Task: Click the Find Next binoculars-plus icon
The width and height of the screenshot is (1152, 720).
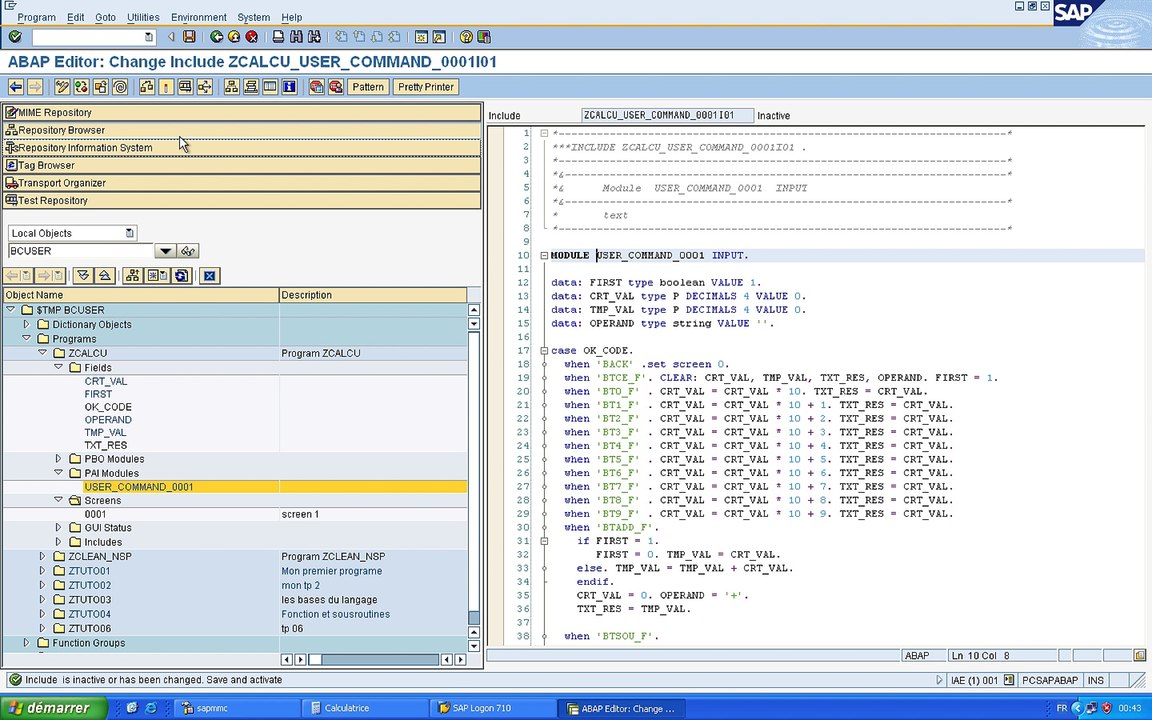Action: click(x=314, y=37)
